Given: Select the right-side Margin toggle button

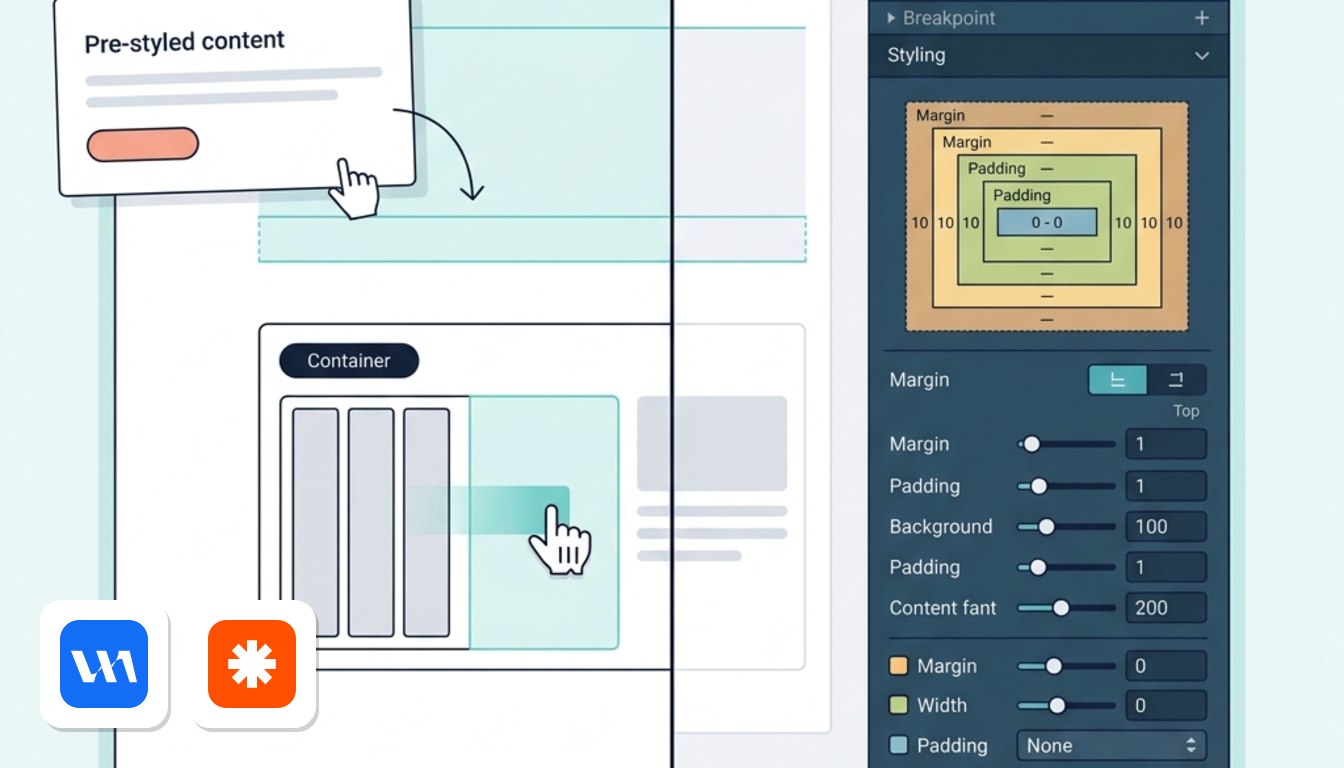Looking at the screenshot, I should (1176, 380).
